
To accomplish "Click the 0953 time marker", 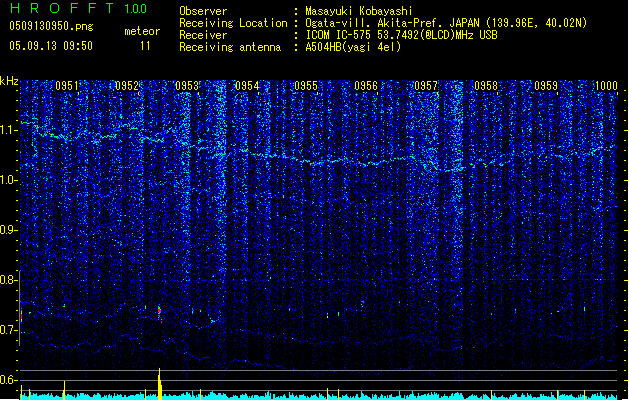I will pos(187,86).
